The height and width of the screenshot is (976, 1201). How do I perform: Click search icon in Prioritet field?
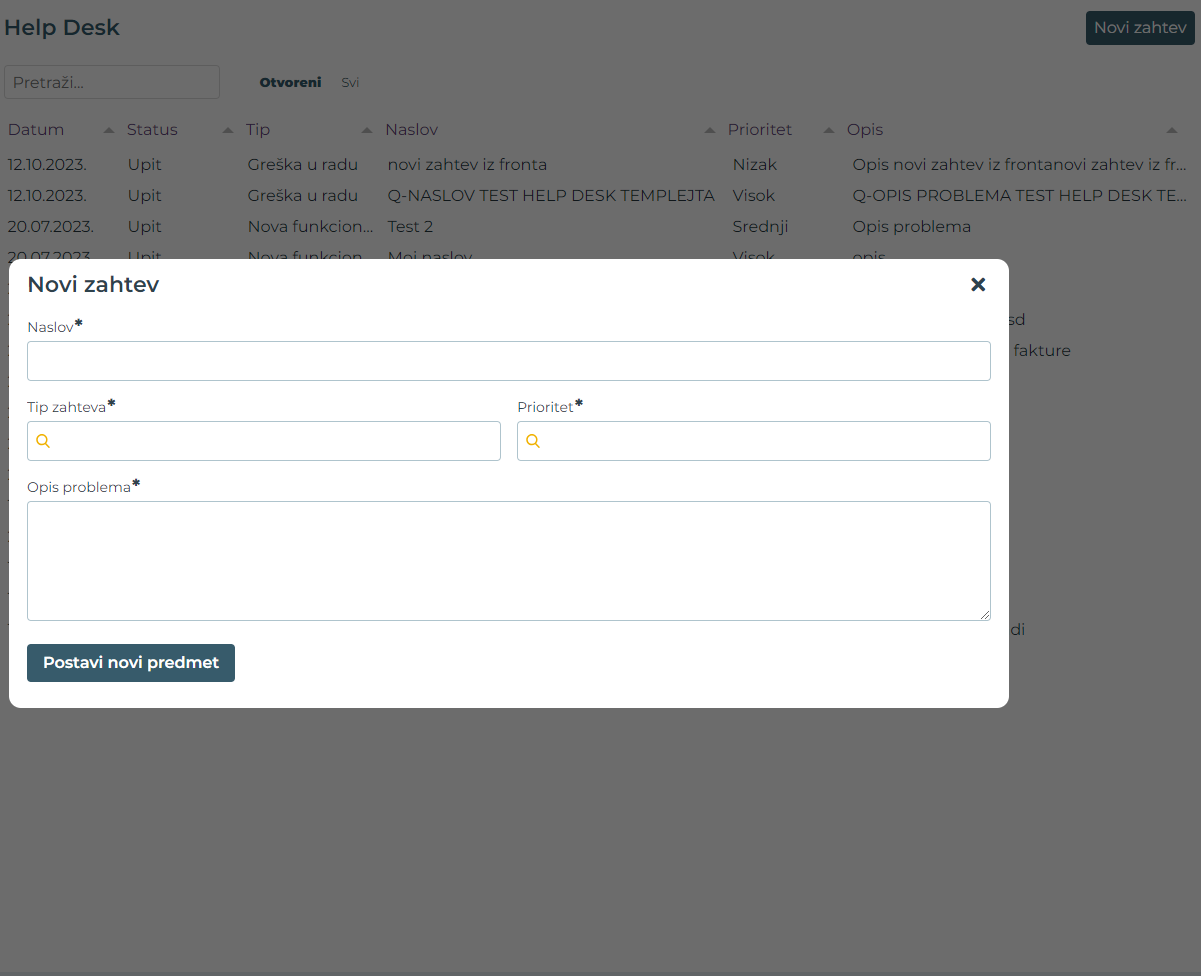tap(533, 441)
